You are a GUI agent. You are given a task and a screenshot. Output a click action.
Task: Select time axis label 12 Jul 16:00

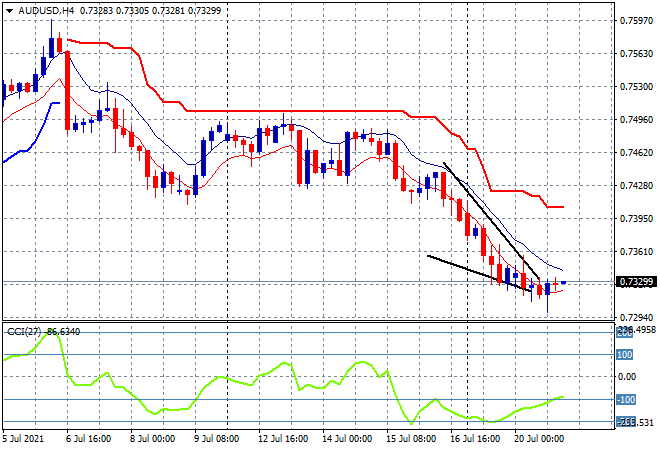(x=283, y=439)
